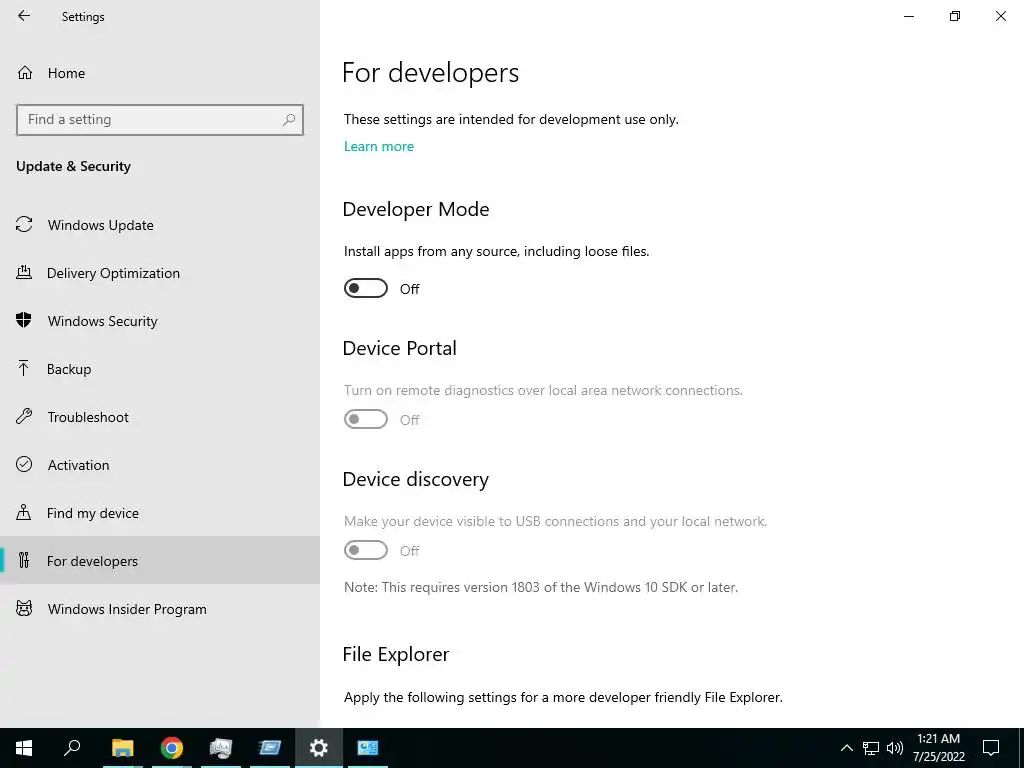Click the Delivery Optimization icon
Image resolution: width=1024 pixels, height=768 pixels.
pyautogui.click(x=24, y=272)
